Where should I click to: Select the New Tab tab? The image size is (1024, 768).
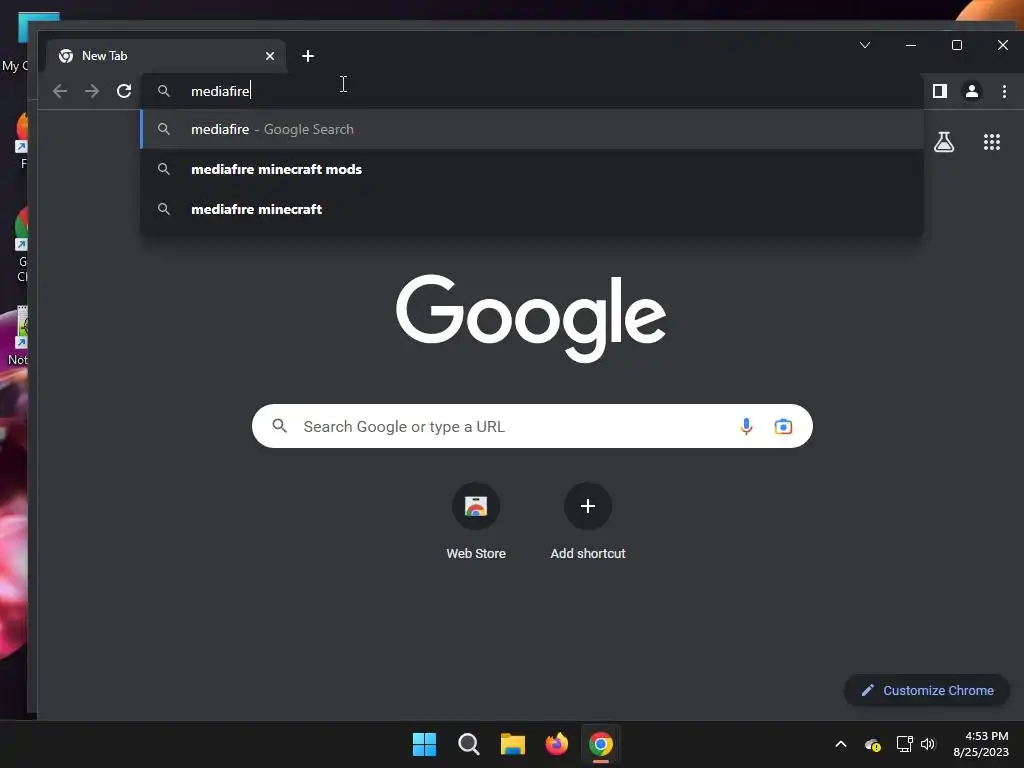click(166, 56)
